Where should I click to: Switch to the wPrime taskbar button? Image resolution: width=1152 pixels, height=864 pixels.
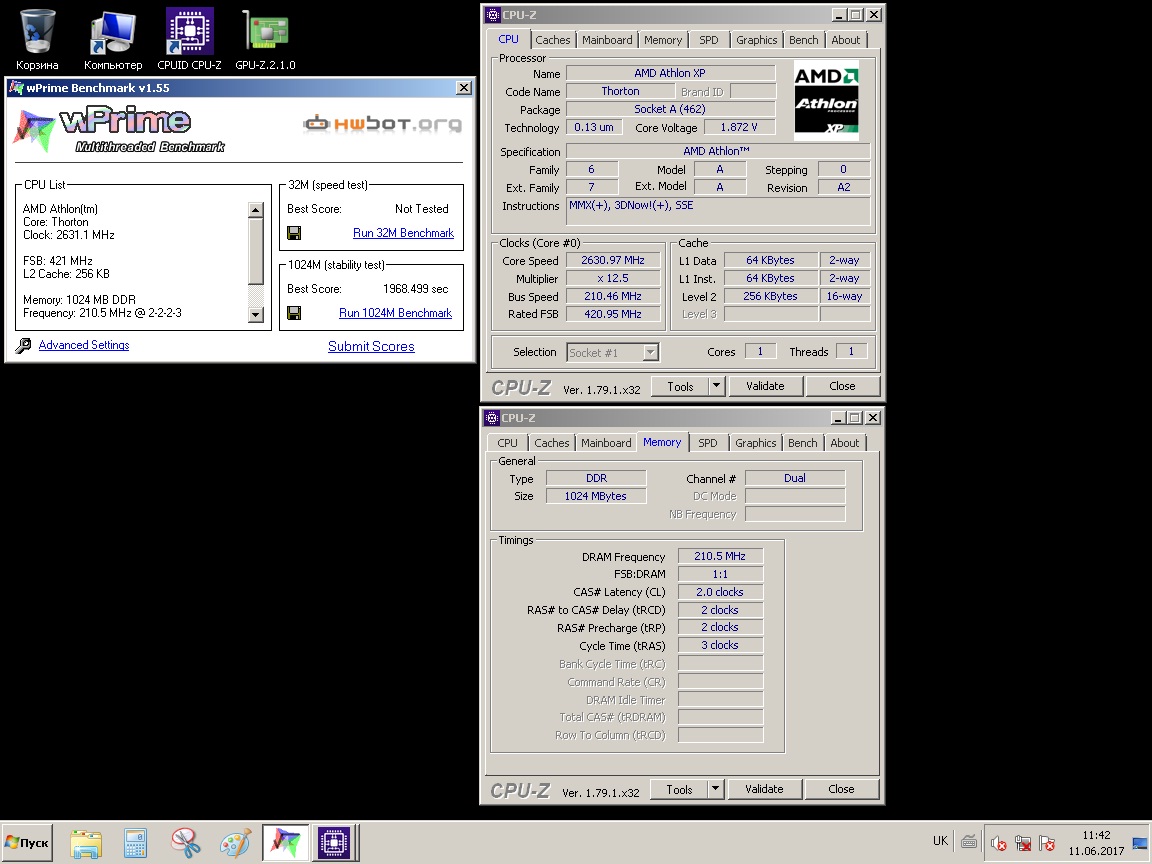pos(286,842)
